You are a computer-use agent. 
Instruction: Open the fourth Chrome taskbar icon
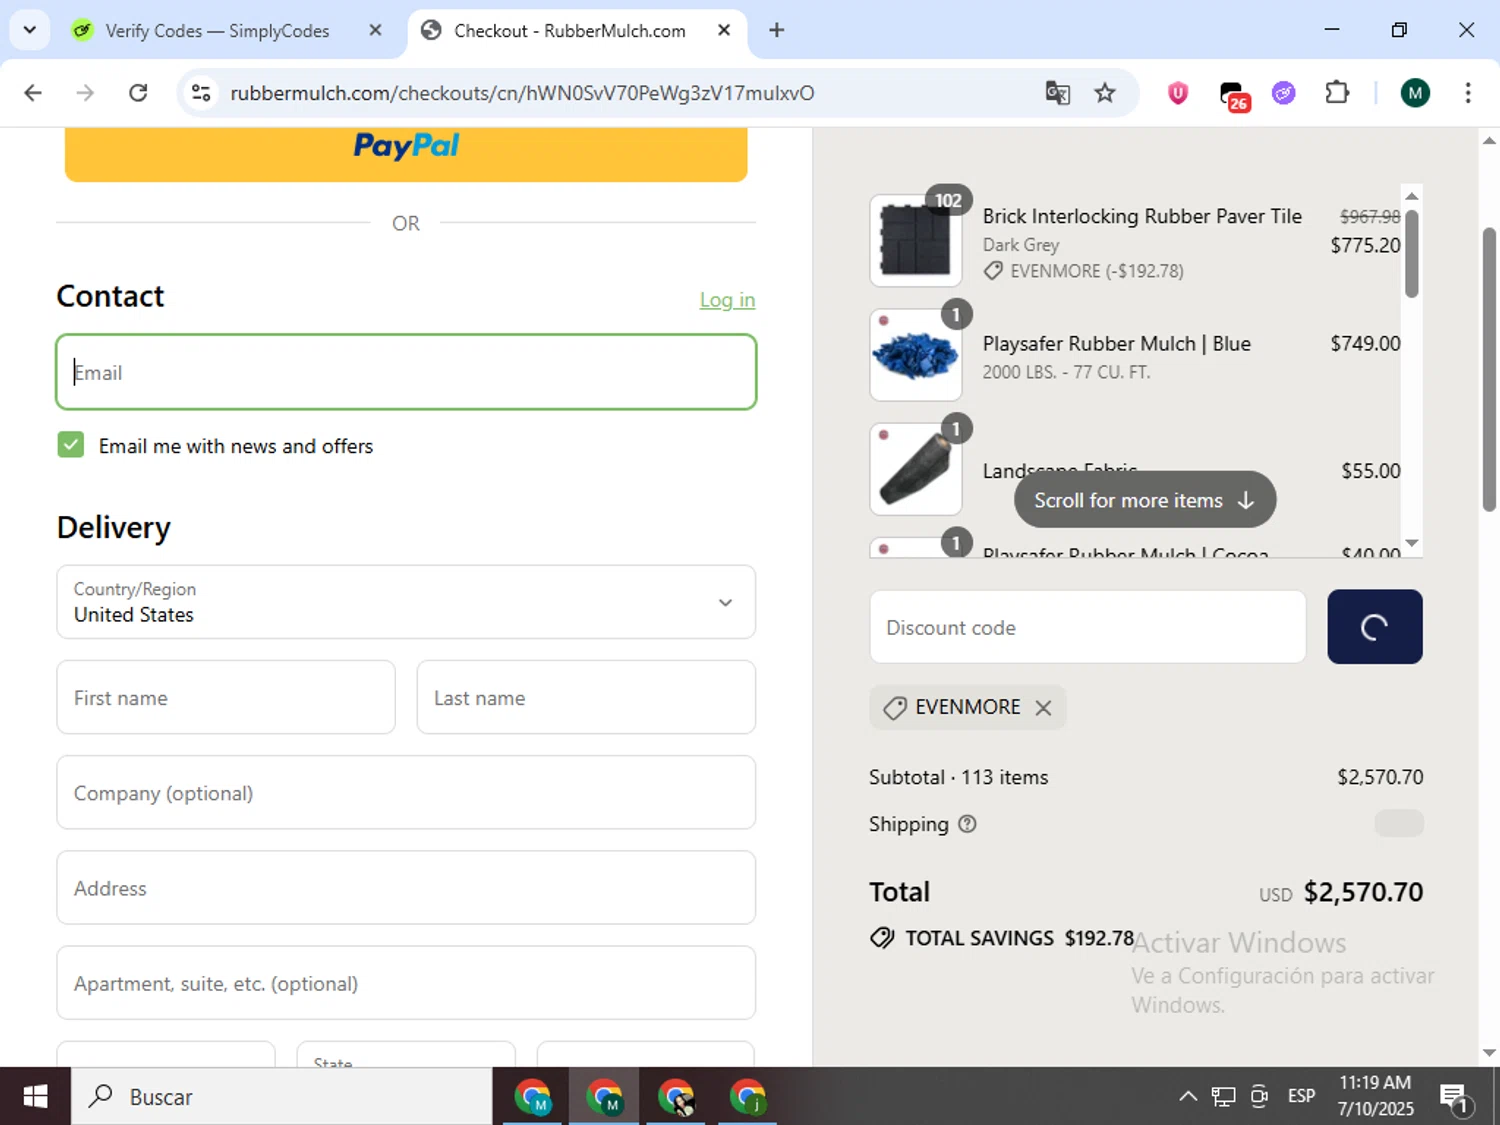[748, 1097]
